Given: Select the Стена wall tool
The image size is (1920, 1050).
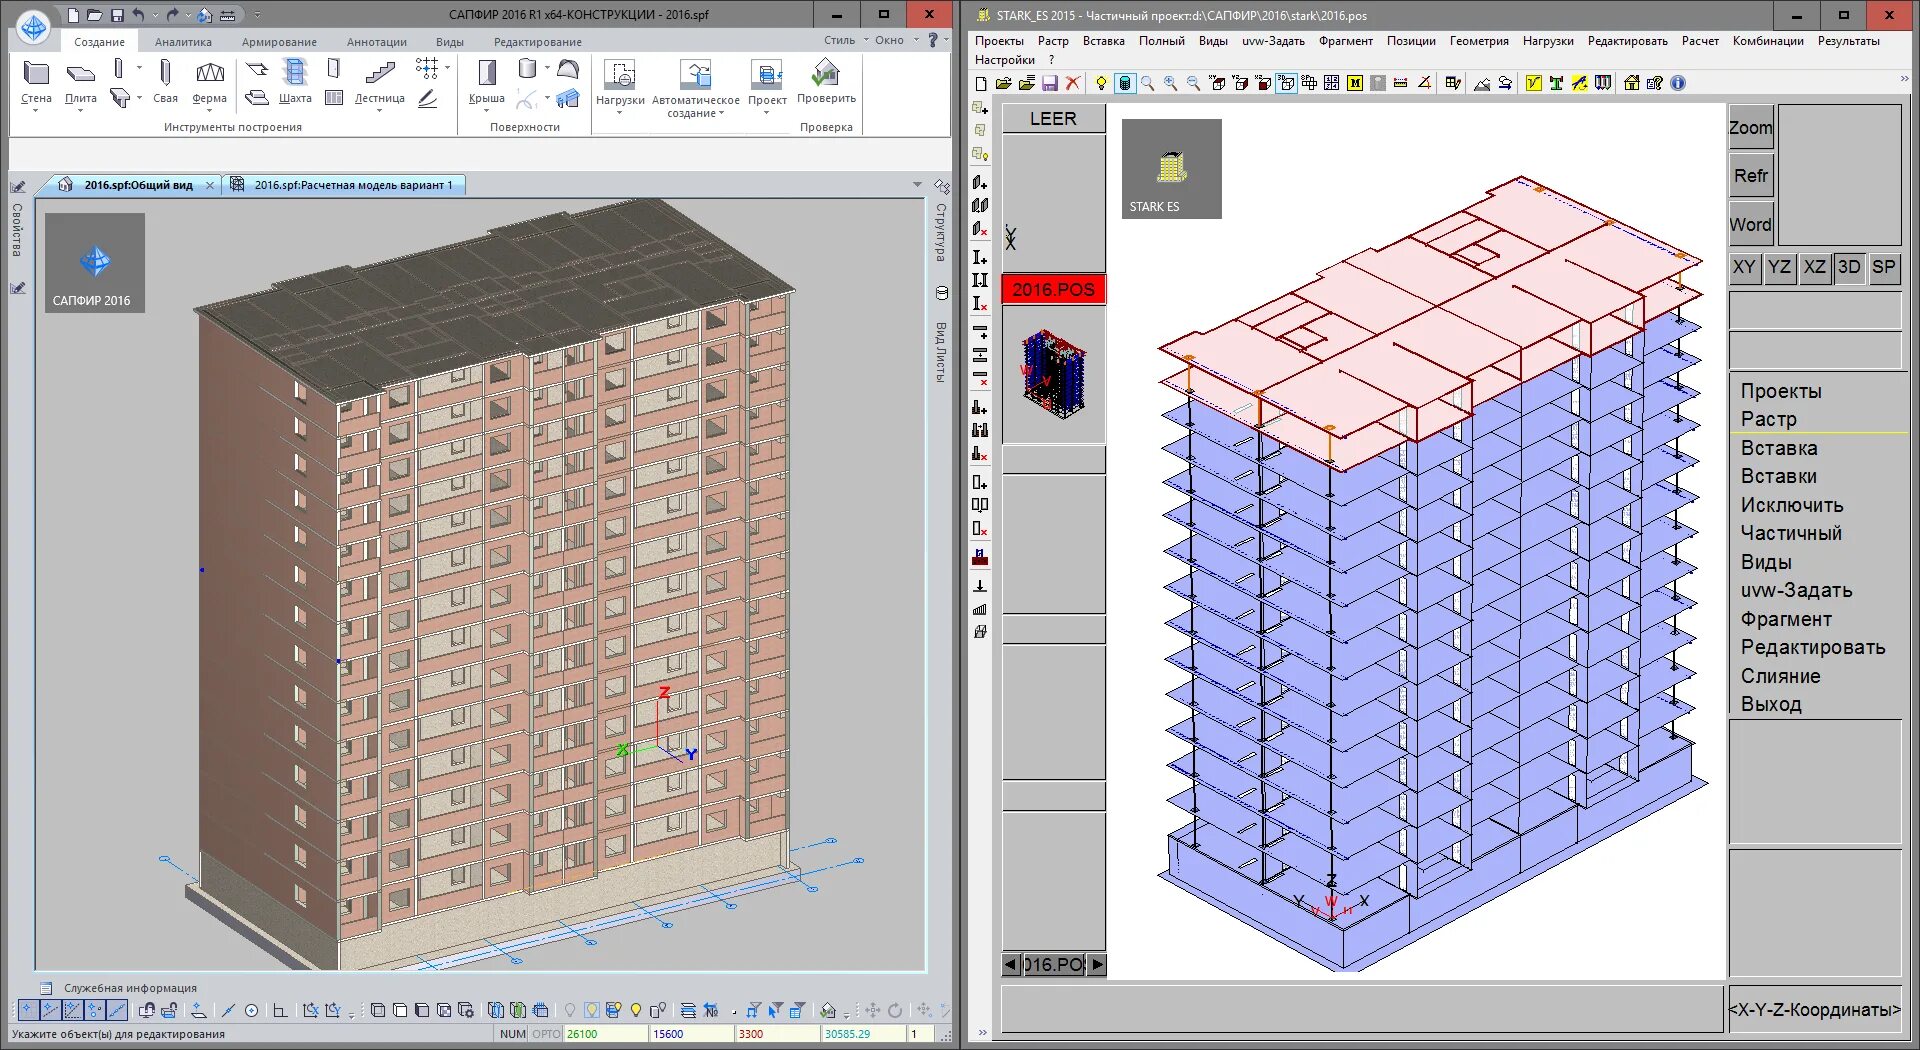Looking at the screenshot, I should pos(36,83).
